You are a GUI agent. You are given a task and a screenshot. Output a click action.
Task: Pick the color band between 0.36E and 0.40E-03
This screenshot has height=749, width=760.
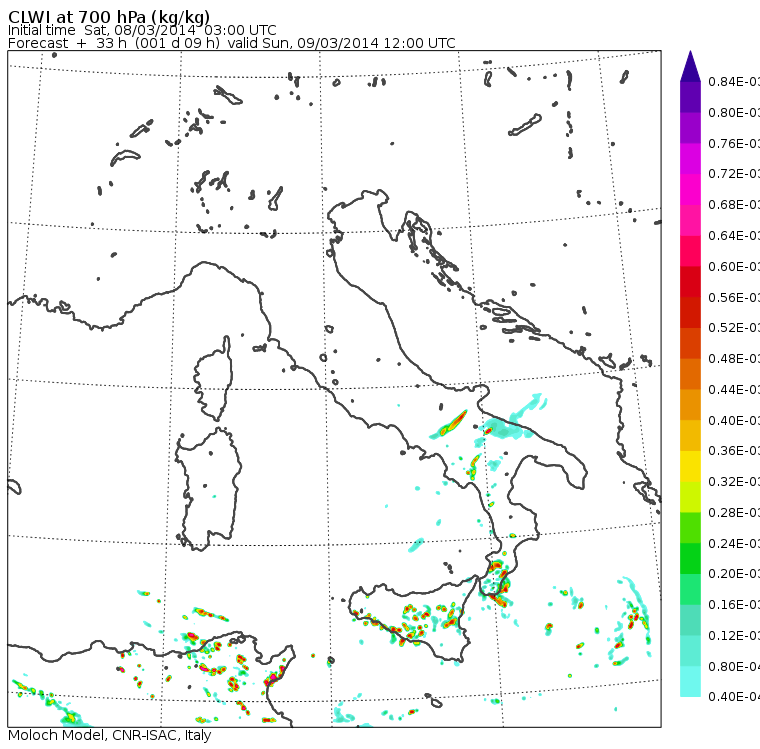click(690, 436)
